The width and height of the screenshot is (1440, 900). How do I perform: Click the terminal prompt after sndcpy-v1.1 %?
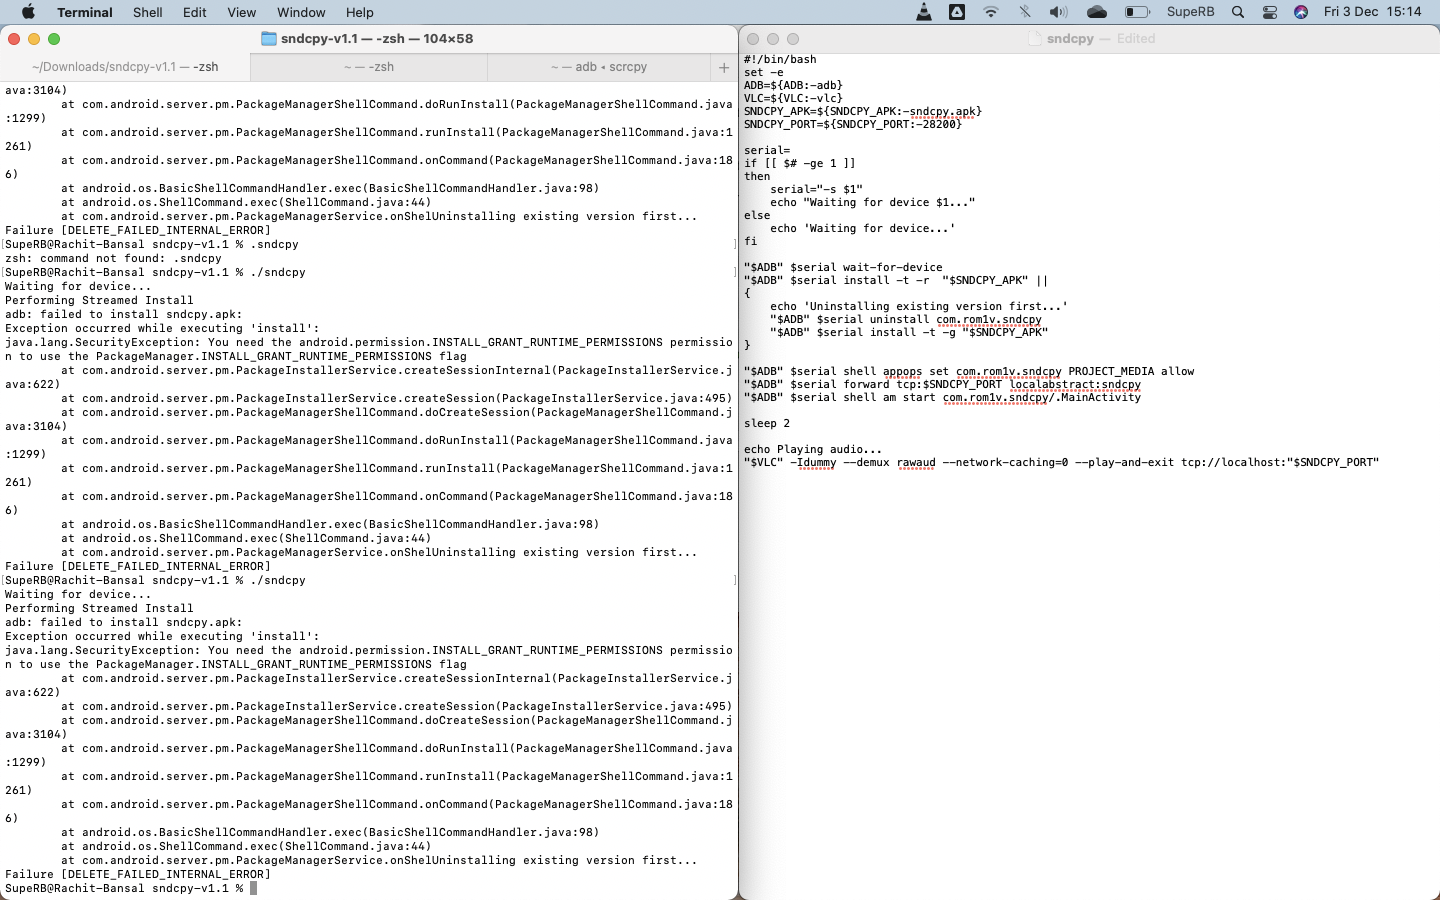254,888
